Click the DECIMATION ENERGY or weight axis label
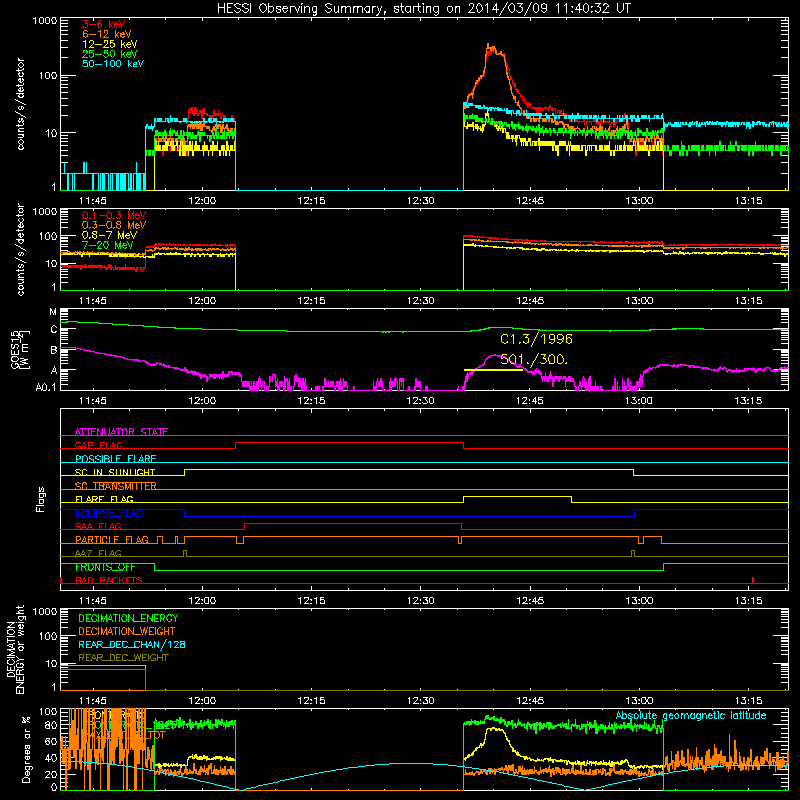800x800 pixels. tap(15, 649)
